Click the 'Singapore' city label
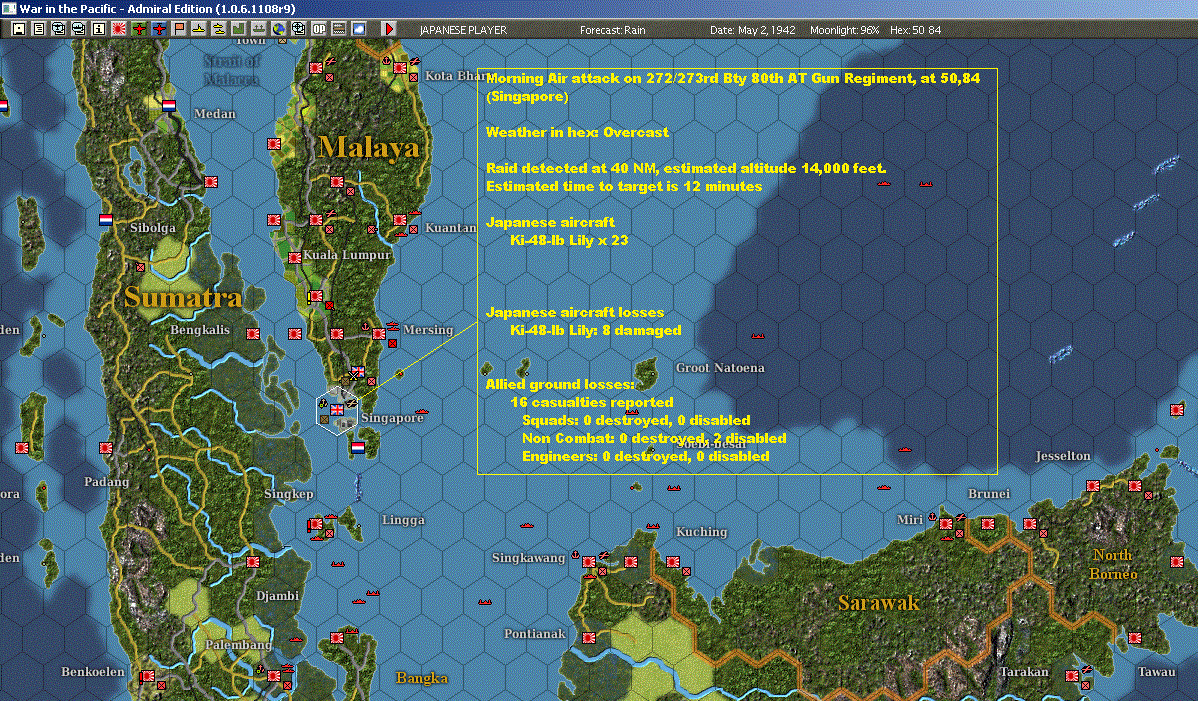The width and height of the screenshot is (1198, 701). pyautogui.click(x=392, y=418)
